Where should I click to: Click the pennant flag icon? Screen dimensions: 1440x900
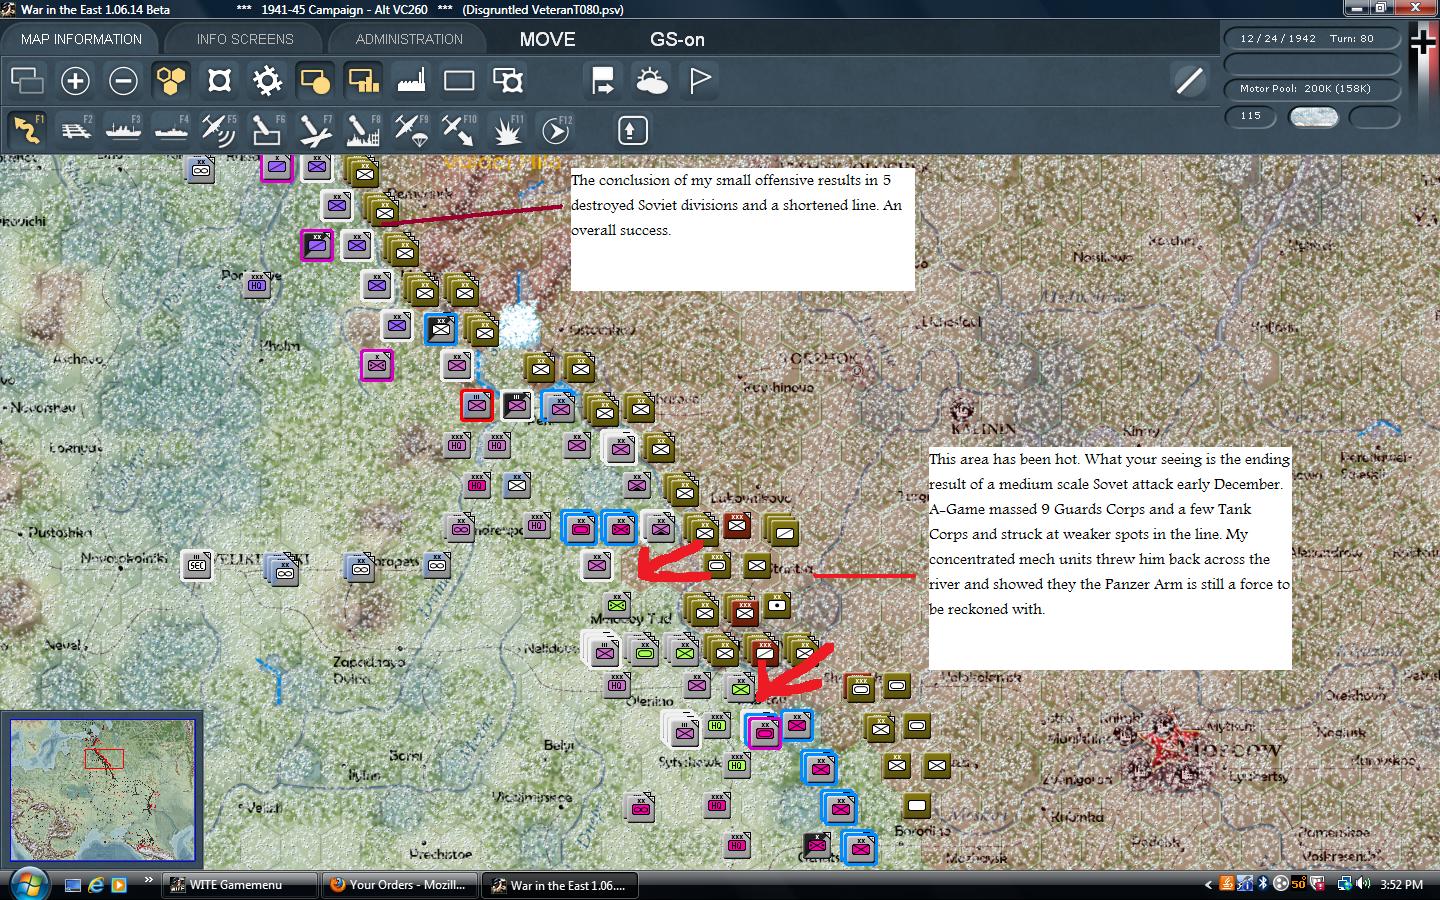[699, 80]
